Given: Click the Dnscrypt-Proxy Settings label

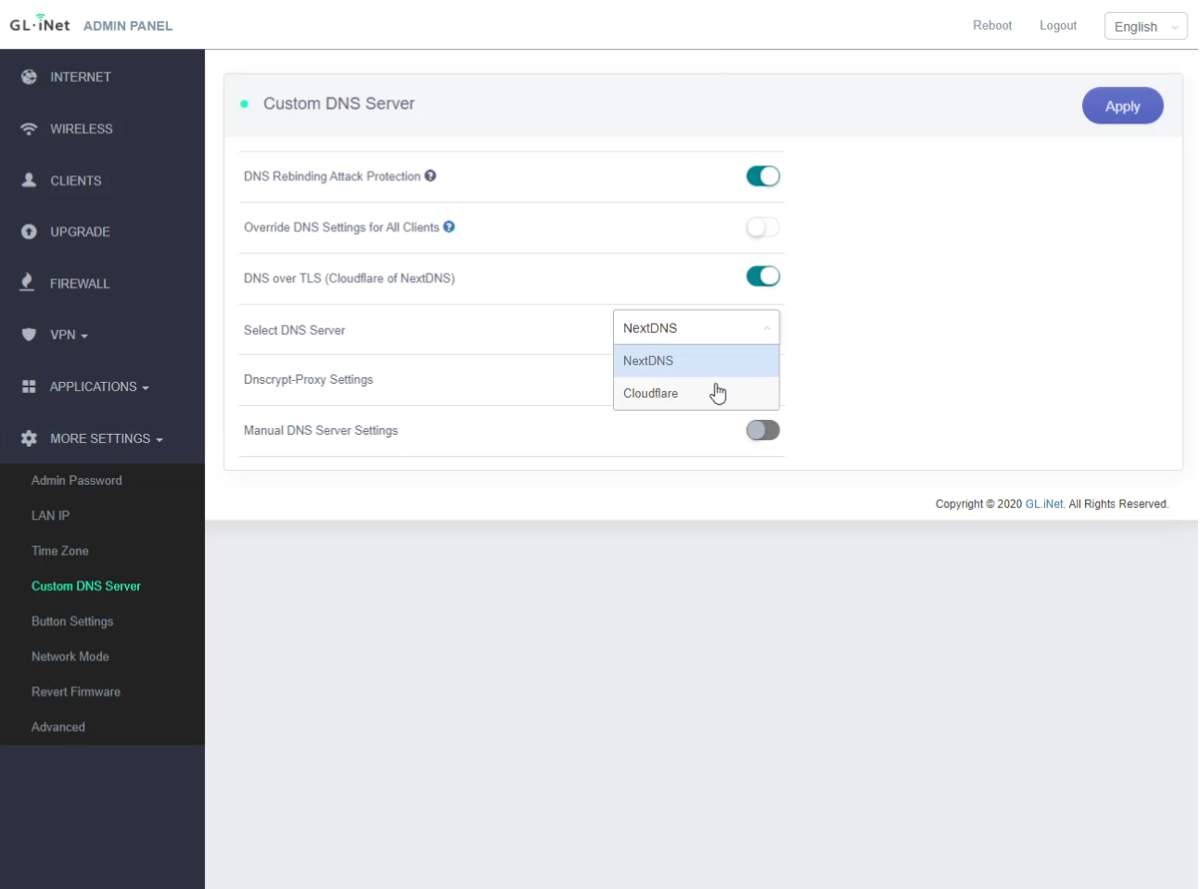Looking at the screenshot, I should click(x=308, y=380).
